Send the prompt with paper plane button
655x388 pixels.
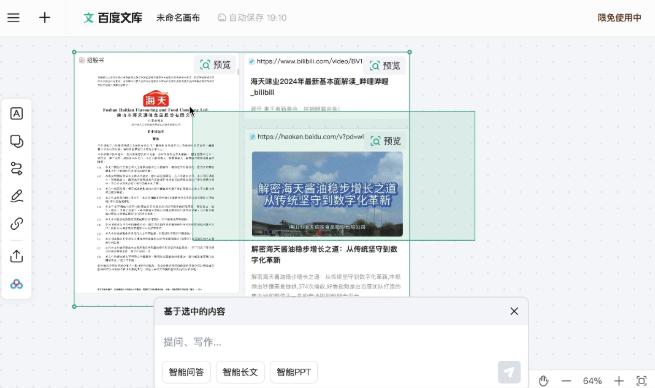(509, 372)
